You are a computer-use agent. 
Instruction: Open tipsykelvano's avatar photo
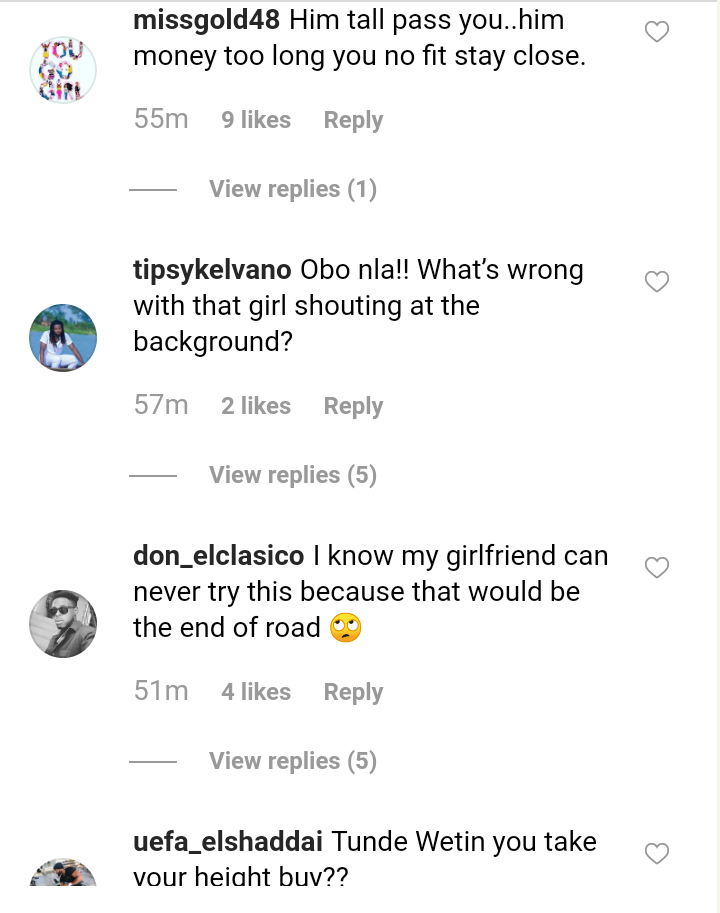point(63,338)
